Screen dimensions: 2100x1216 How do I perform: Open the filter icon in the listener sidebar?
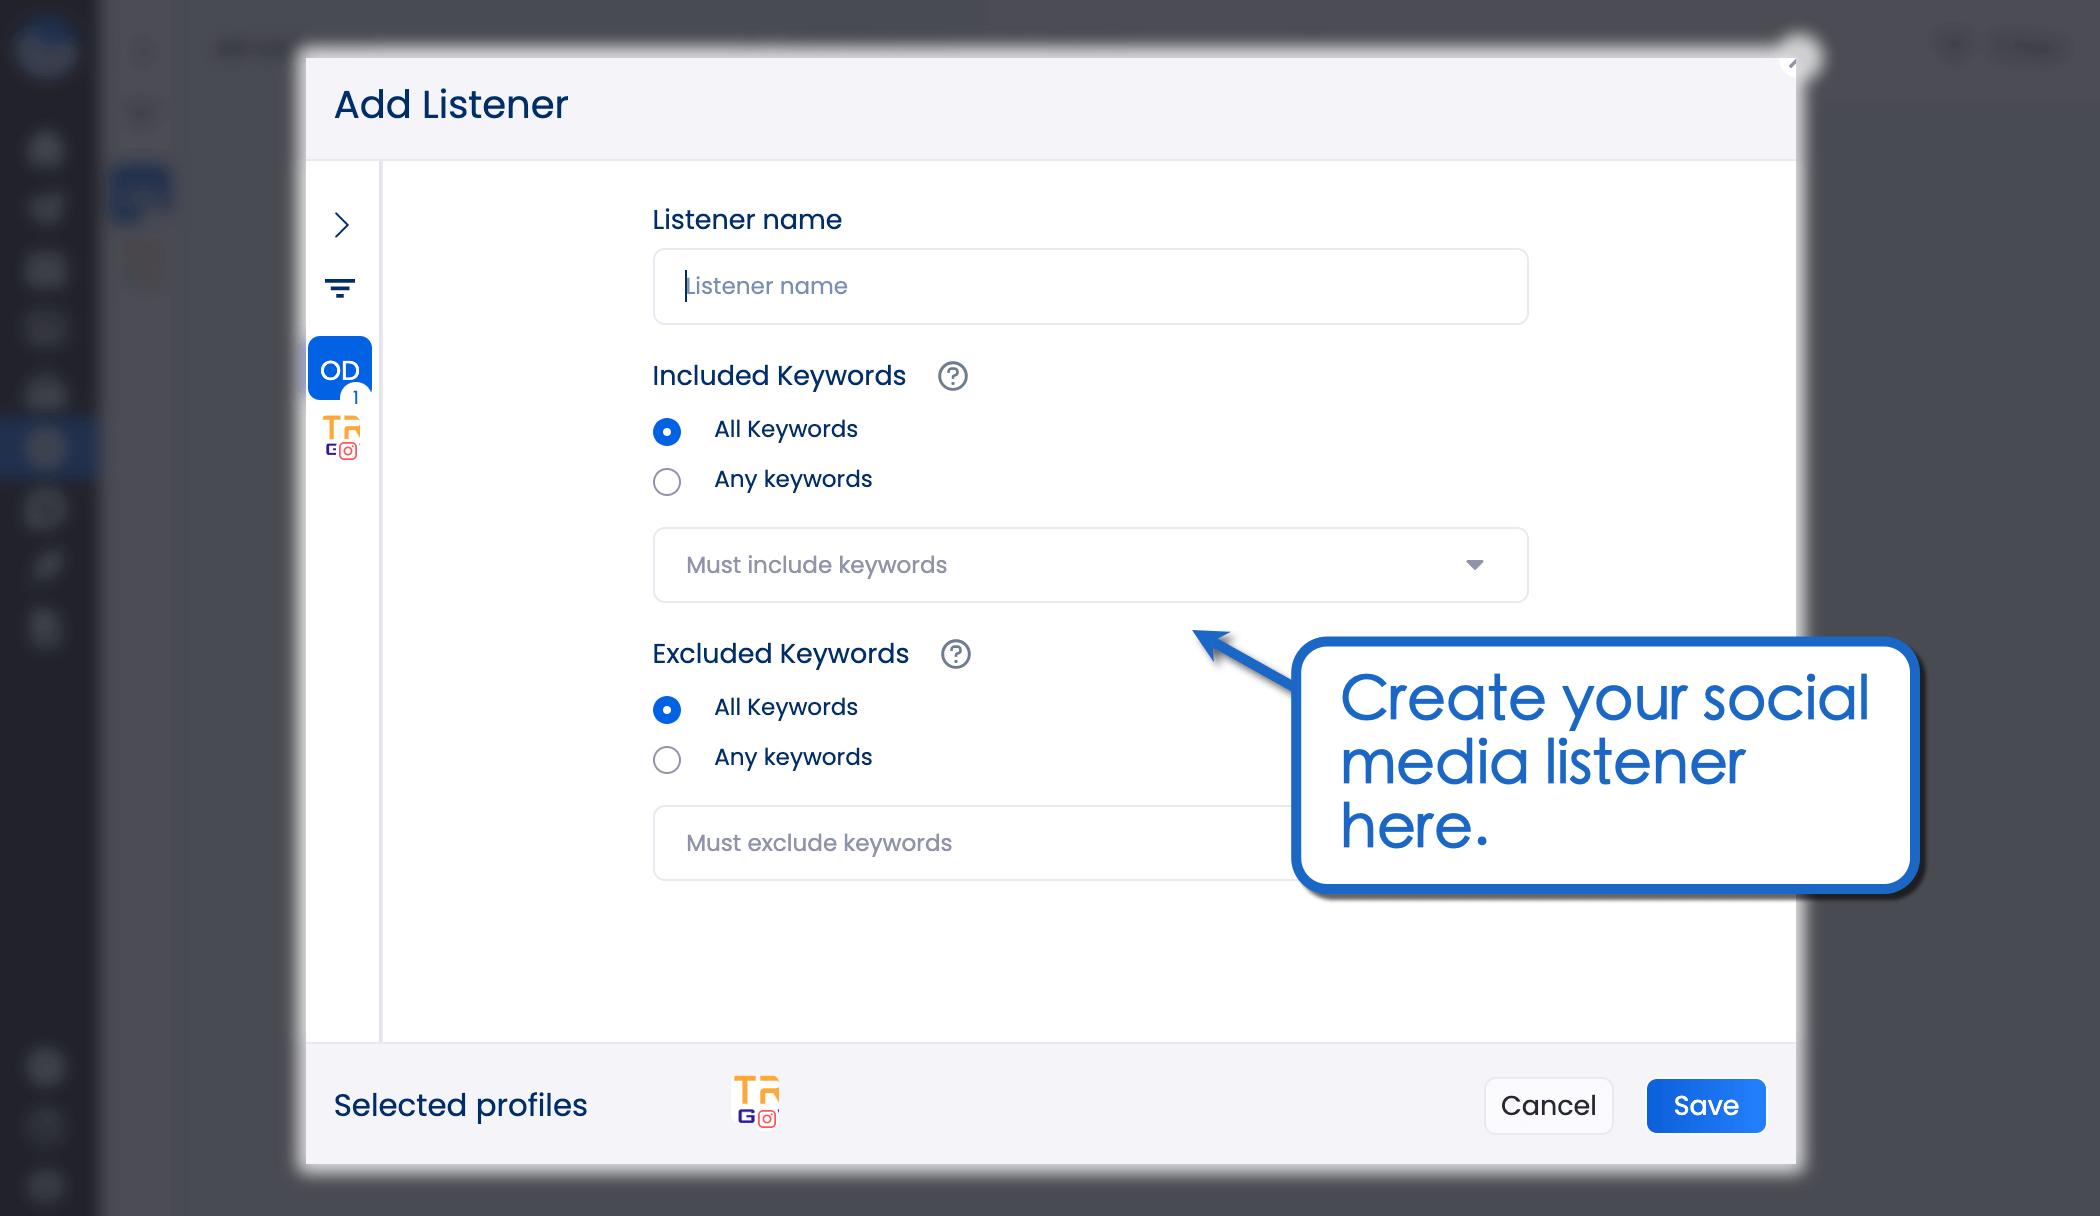(x=340, y=288)
